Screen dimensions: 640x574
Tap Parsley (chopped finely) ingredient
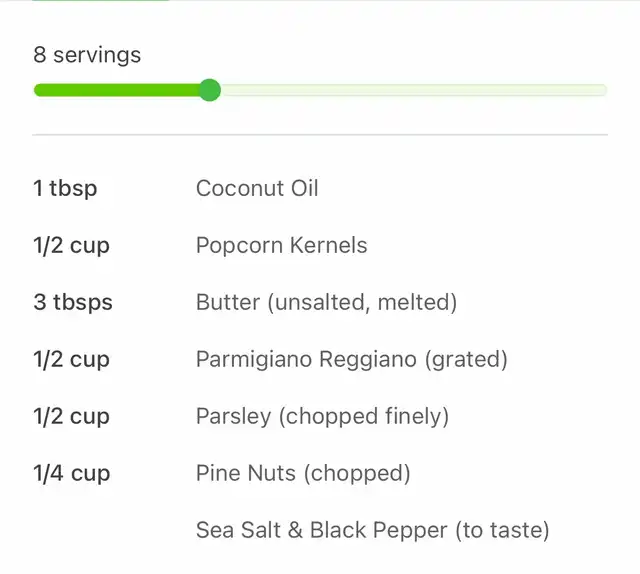pos(322,416)
